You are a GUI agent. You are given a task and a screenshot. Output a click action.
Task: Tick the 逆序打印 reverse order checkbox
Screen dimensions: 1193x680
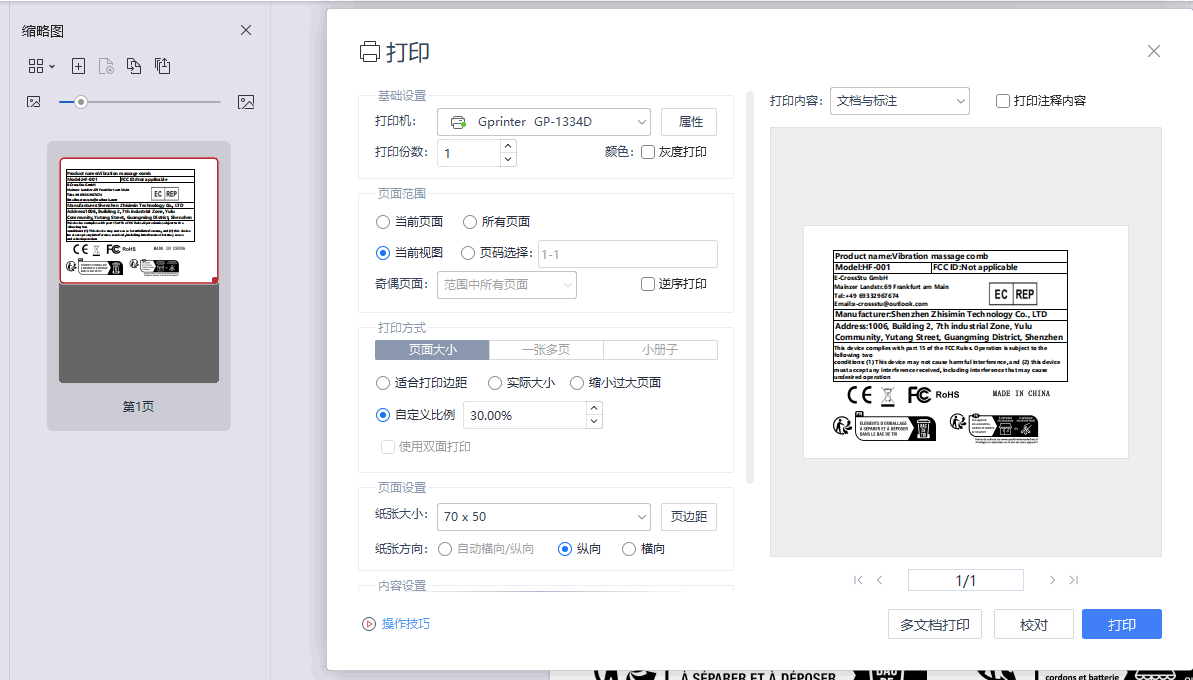(x=648, y=284)
